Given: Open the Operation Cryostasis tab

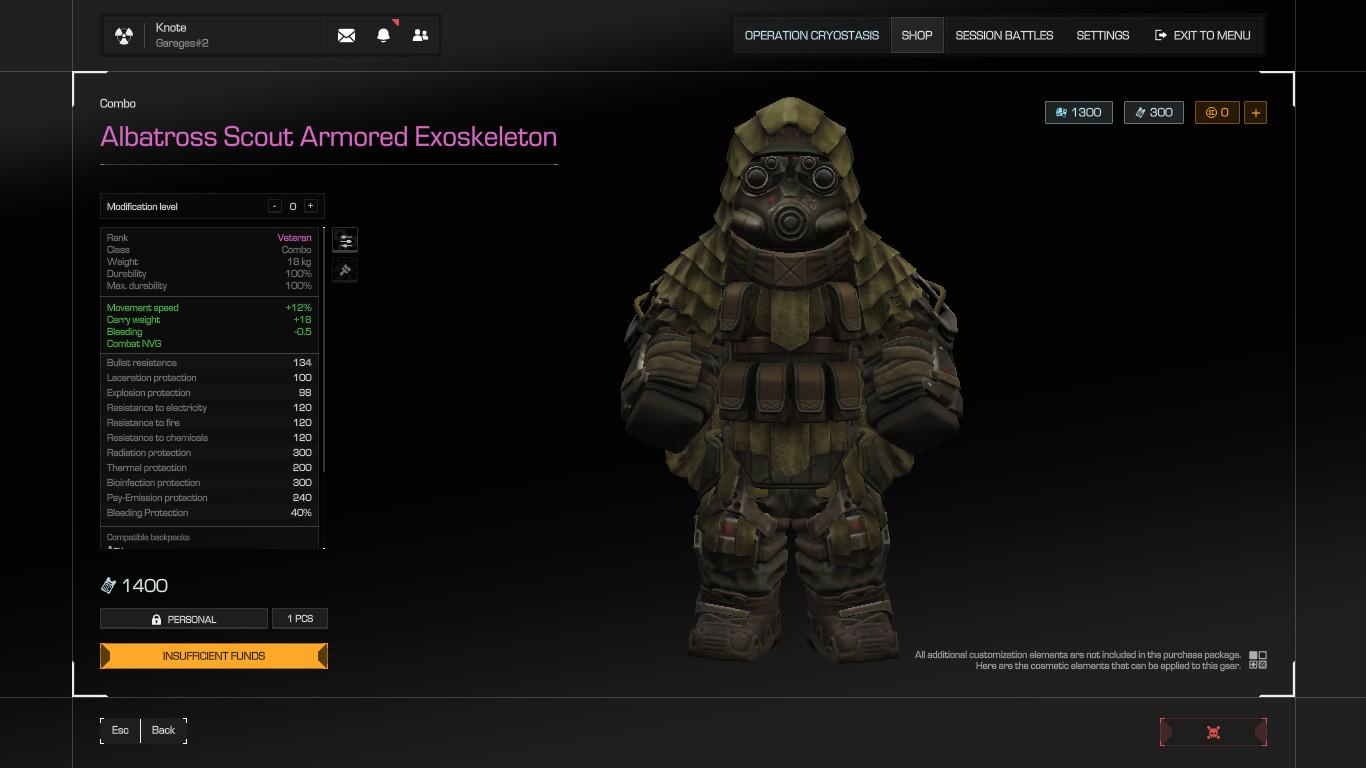Looking at the screenshot, I should 812,35.
